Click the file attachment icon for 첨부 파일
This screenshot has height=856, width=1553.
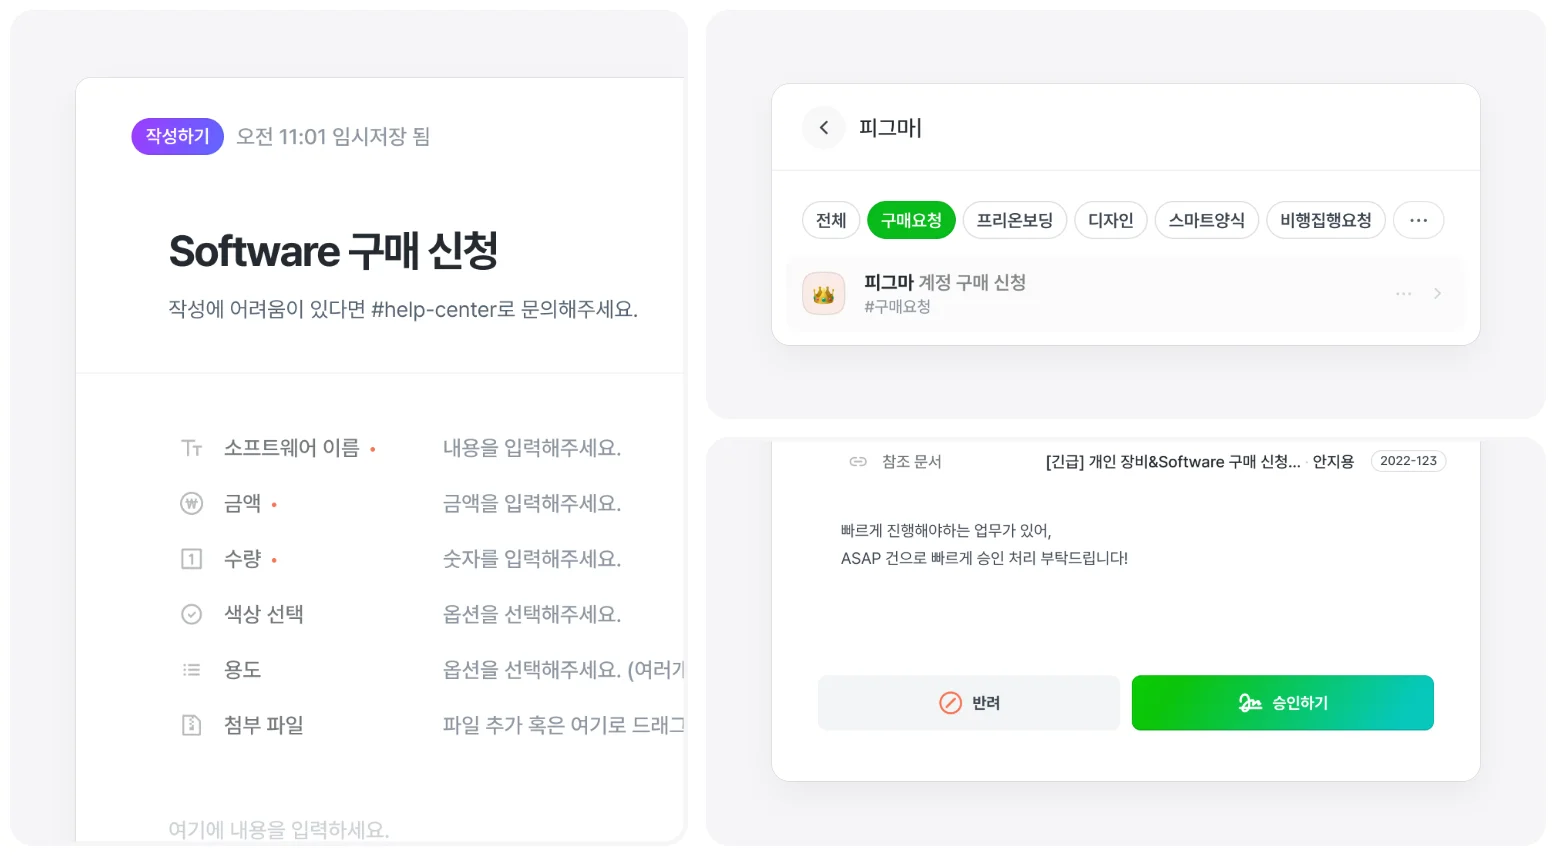192,725
